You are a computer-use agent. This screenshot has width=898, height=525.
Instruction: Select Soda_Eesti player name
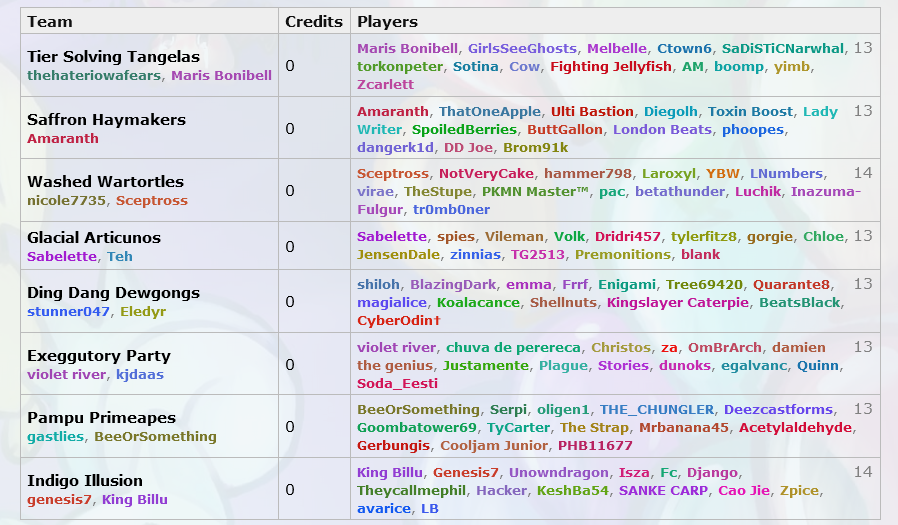click(x=397, y=383)
